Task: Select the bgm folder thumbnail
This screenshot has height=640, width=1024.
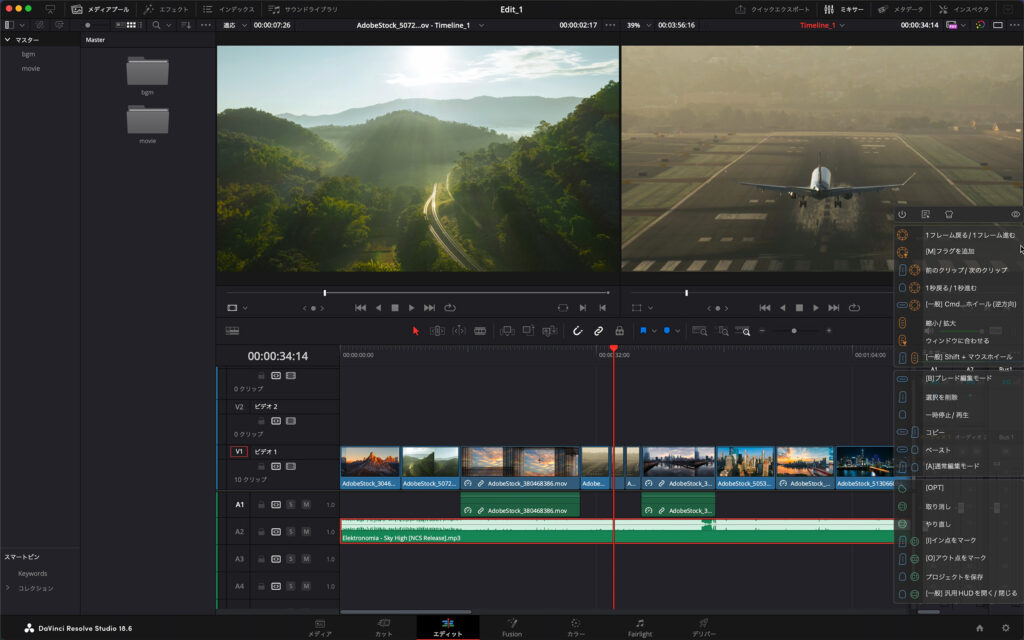Action: pos(148,71)
